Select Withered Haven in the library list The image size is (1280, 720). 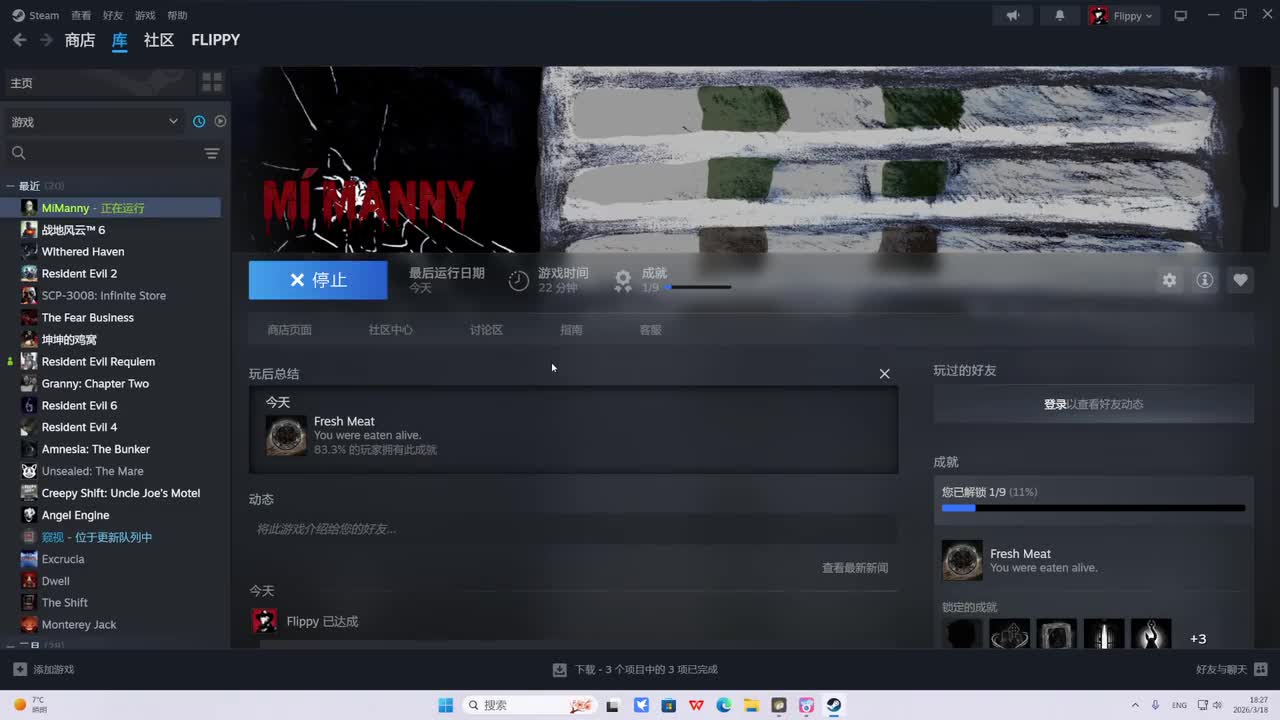point(83,252)
